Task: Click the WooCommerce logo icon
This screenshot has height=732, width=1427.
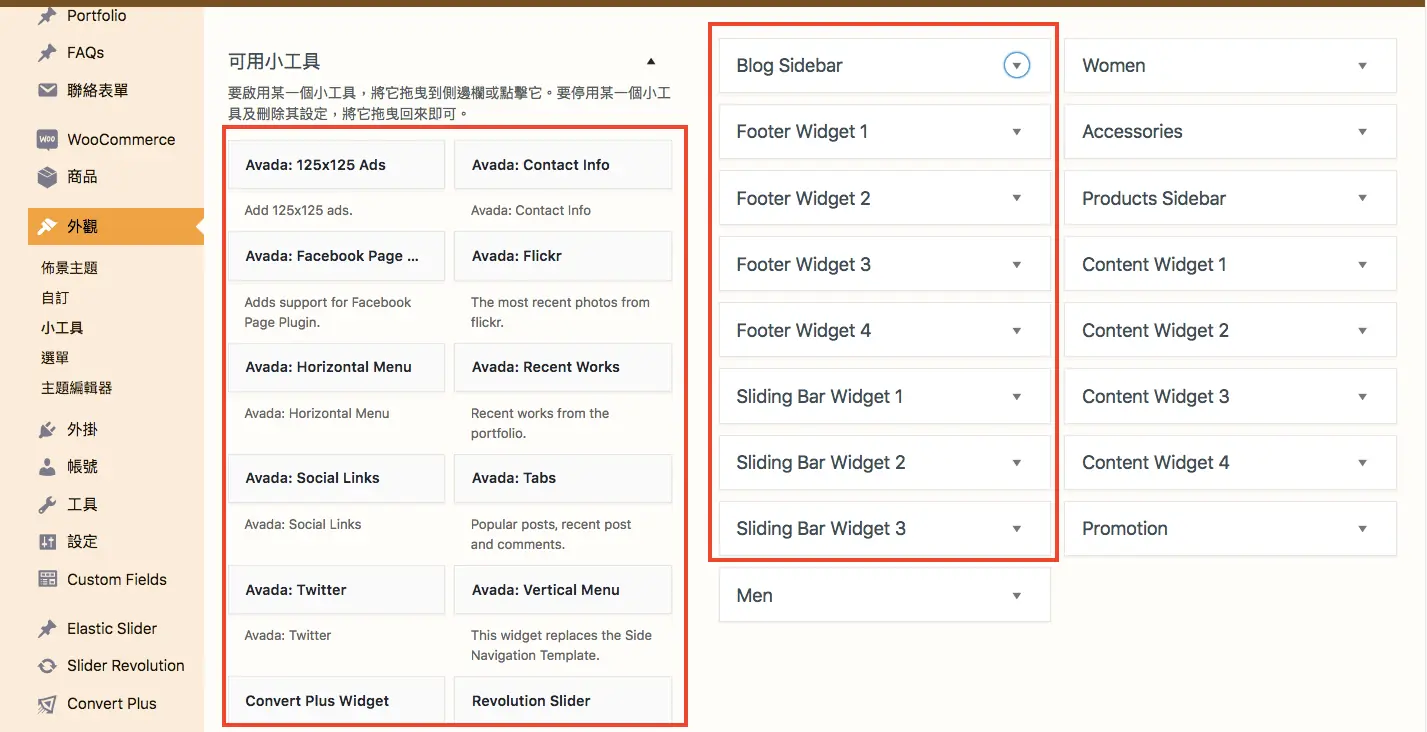Action: (x=47, y=140)
